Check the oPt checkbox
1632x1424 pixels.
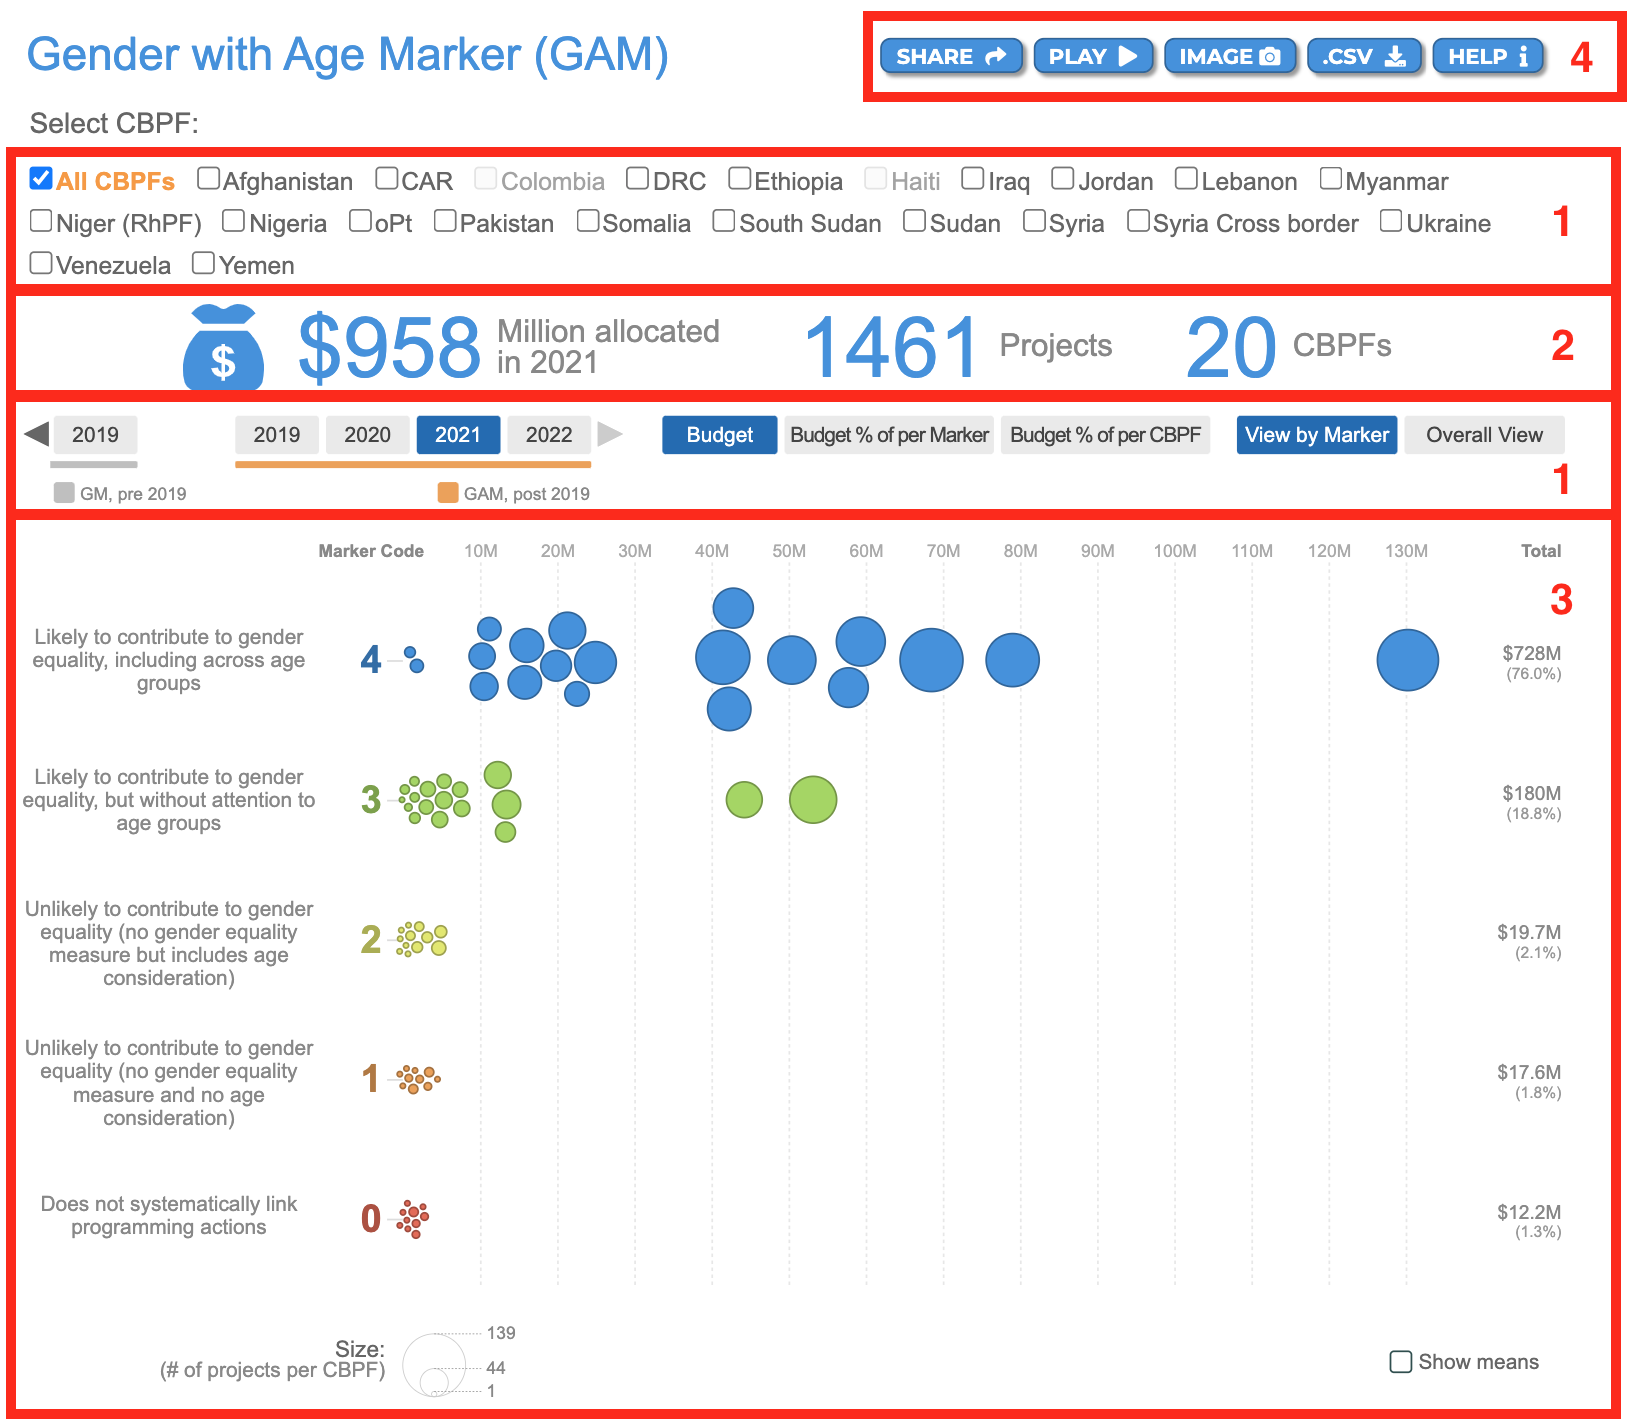[360, 221]
